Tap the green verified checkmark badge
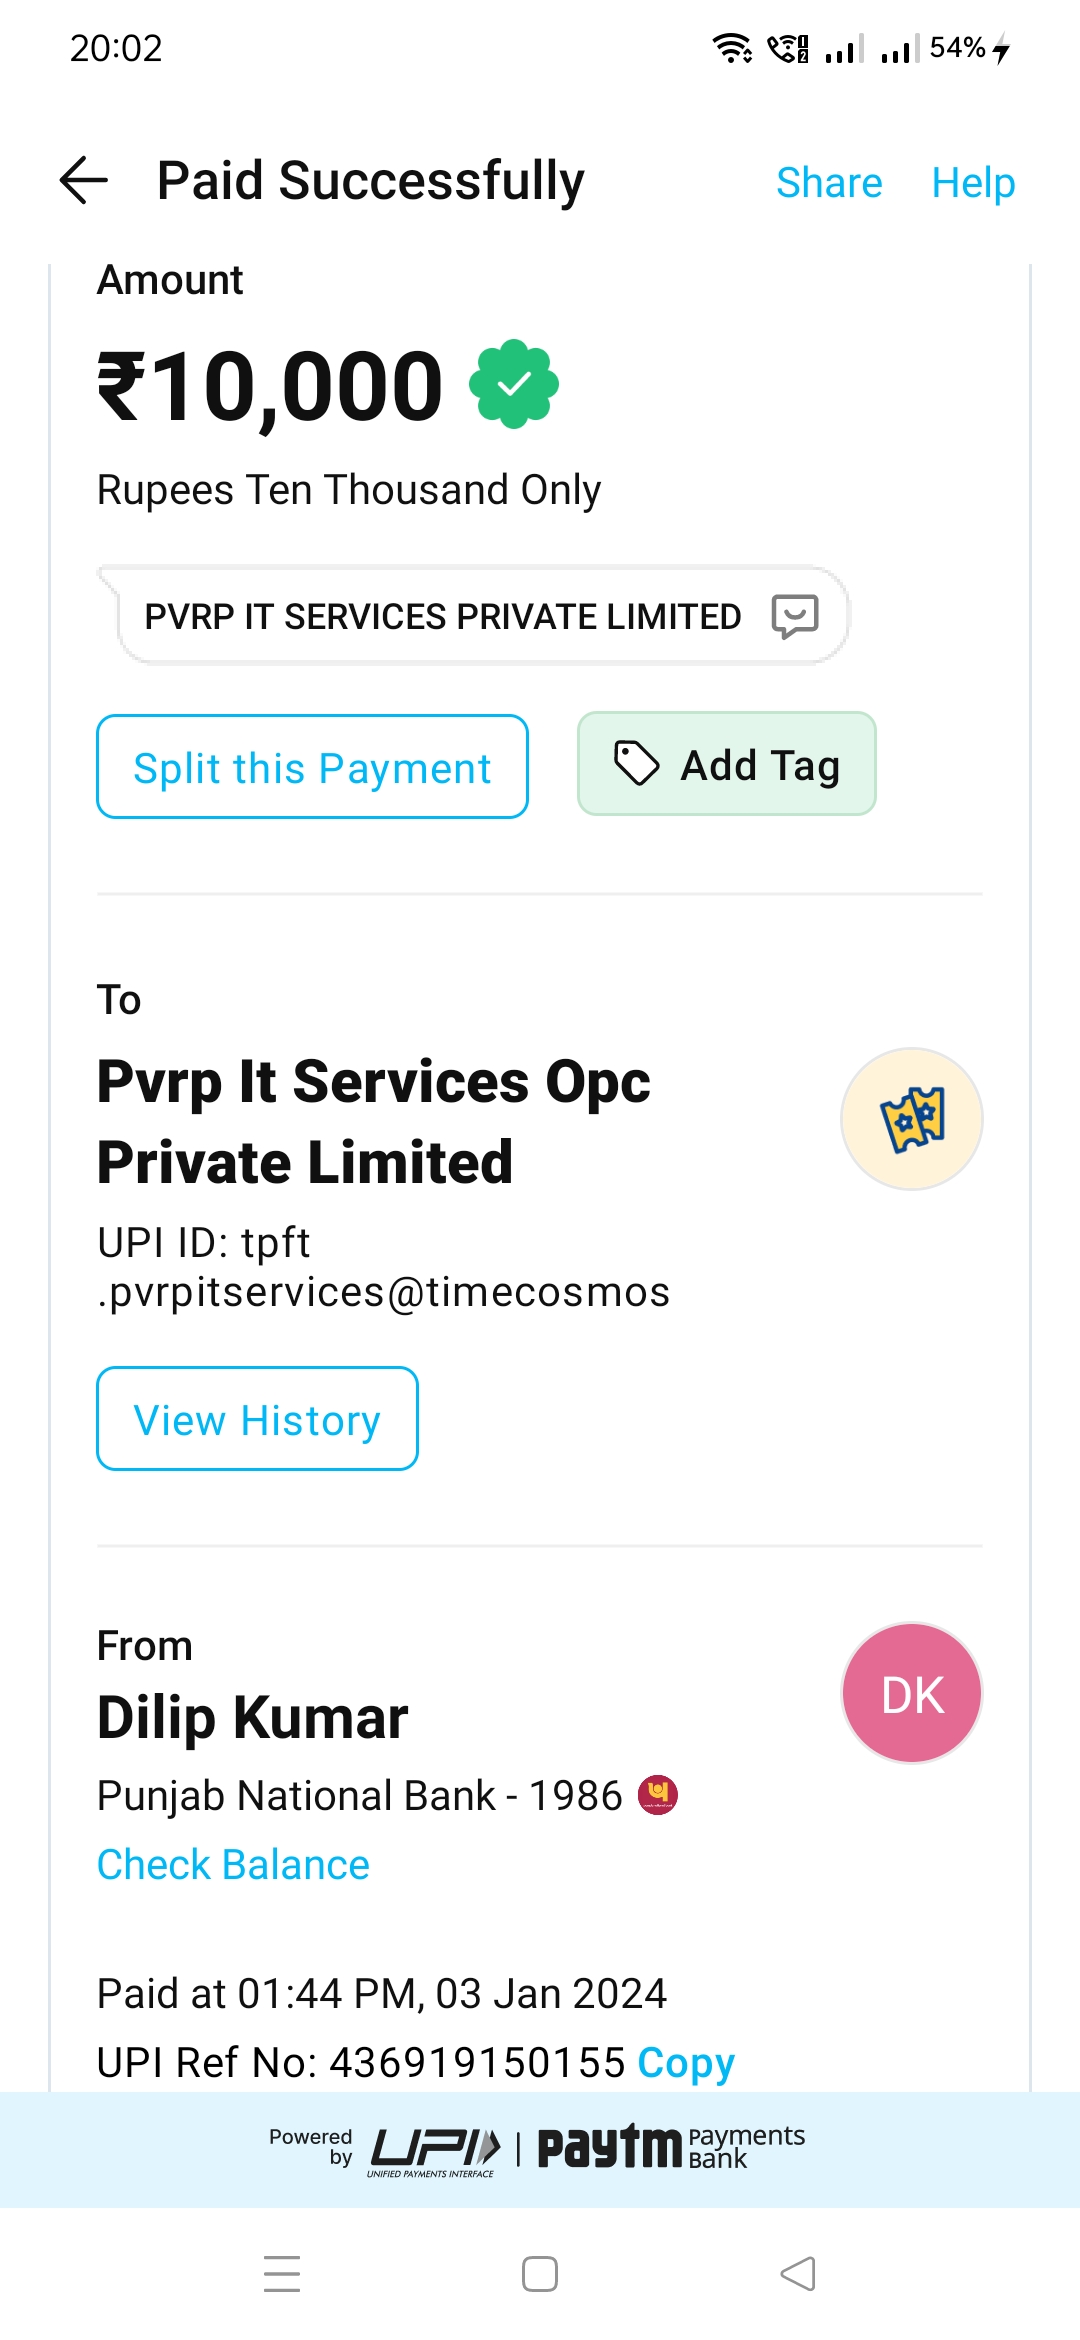1080x2340 pixels. coord(514,384)
